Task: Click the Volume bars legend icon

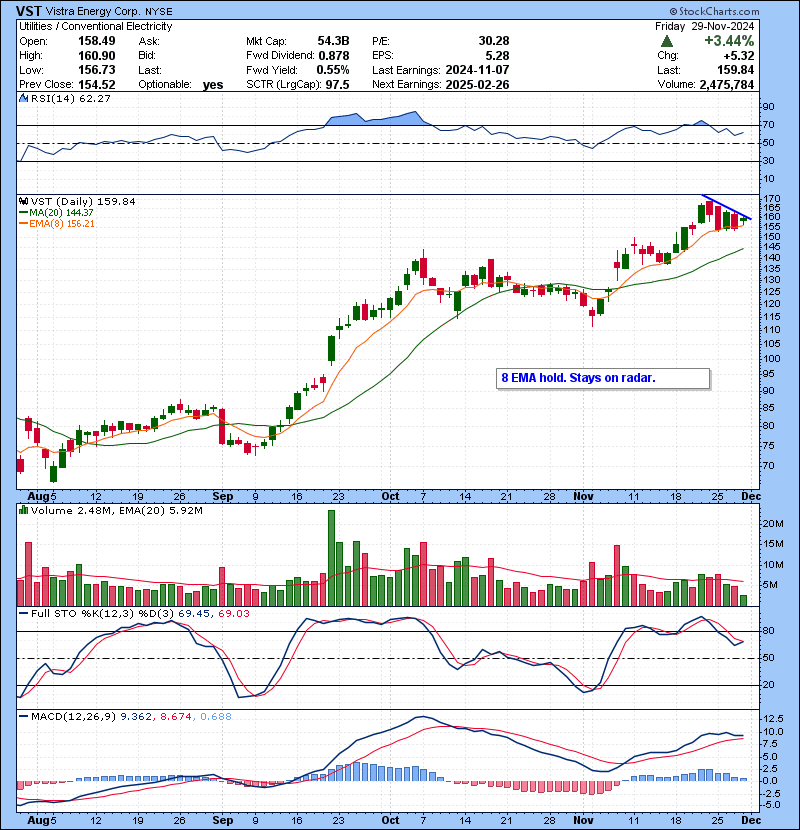Action: (x=23, y=511)
